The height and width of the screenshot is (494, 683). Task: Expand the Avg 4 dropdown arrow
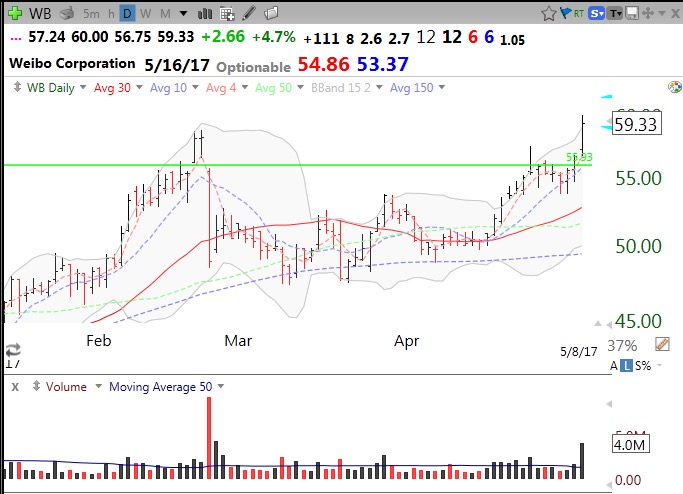[x=245, y=87]
